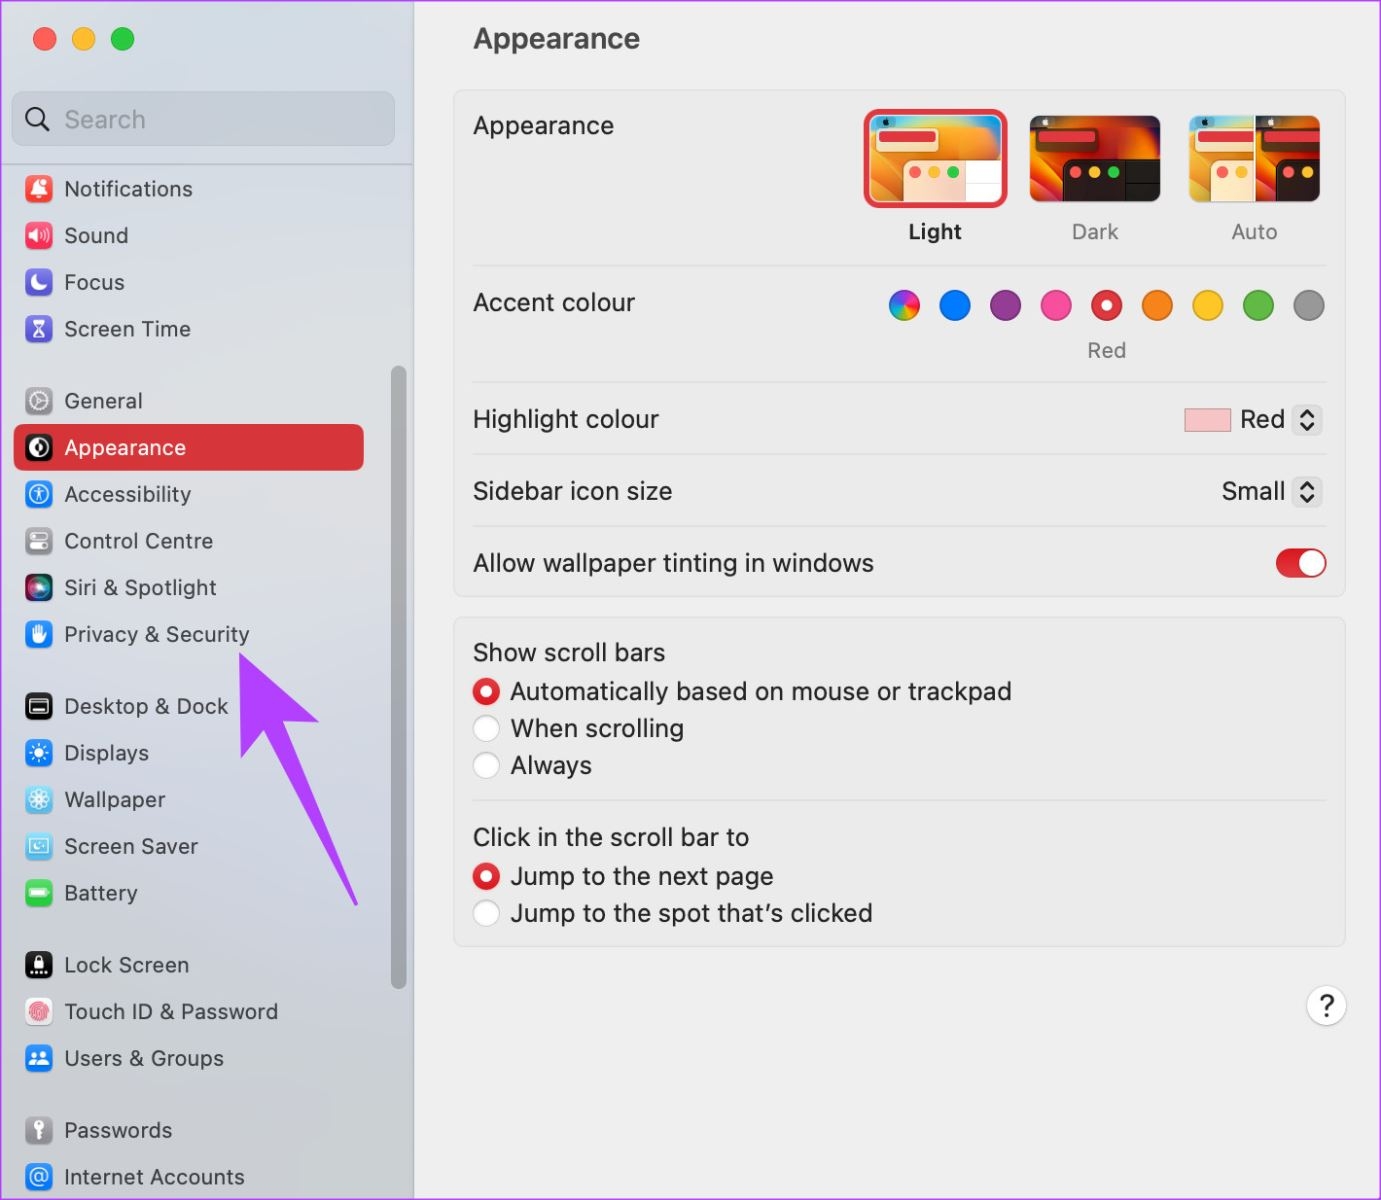Toggle Allow wallpaper tinting in windows
The width and height of the screenshot is (1381, 1200).
tap(1300, 563)
